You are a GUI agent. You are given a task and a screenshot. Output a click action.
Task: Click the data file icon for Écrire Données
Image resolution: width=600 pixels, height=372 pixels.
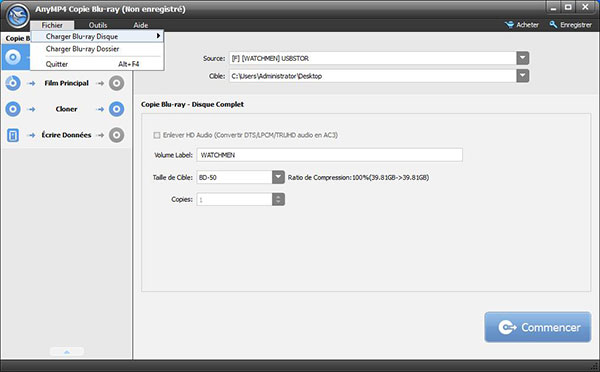pos(13,135)
